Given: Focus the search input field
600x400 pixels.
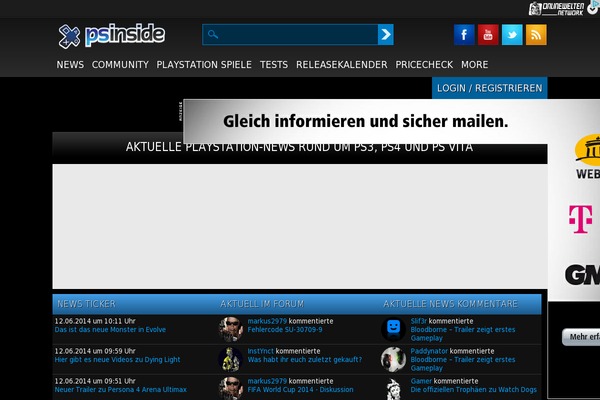Looking at the screenshot, I should 290,34.
